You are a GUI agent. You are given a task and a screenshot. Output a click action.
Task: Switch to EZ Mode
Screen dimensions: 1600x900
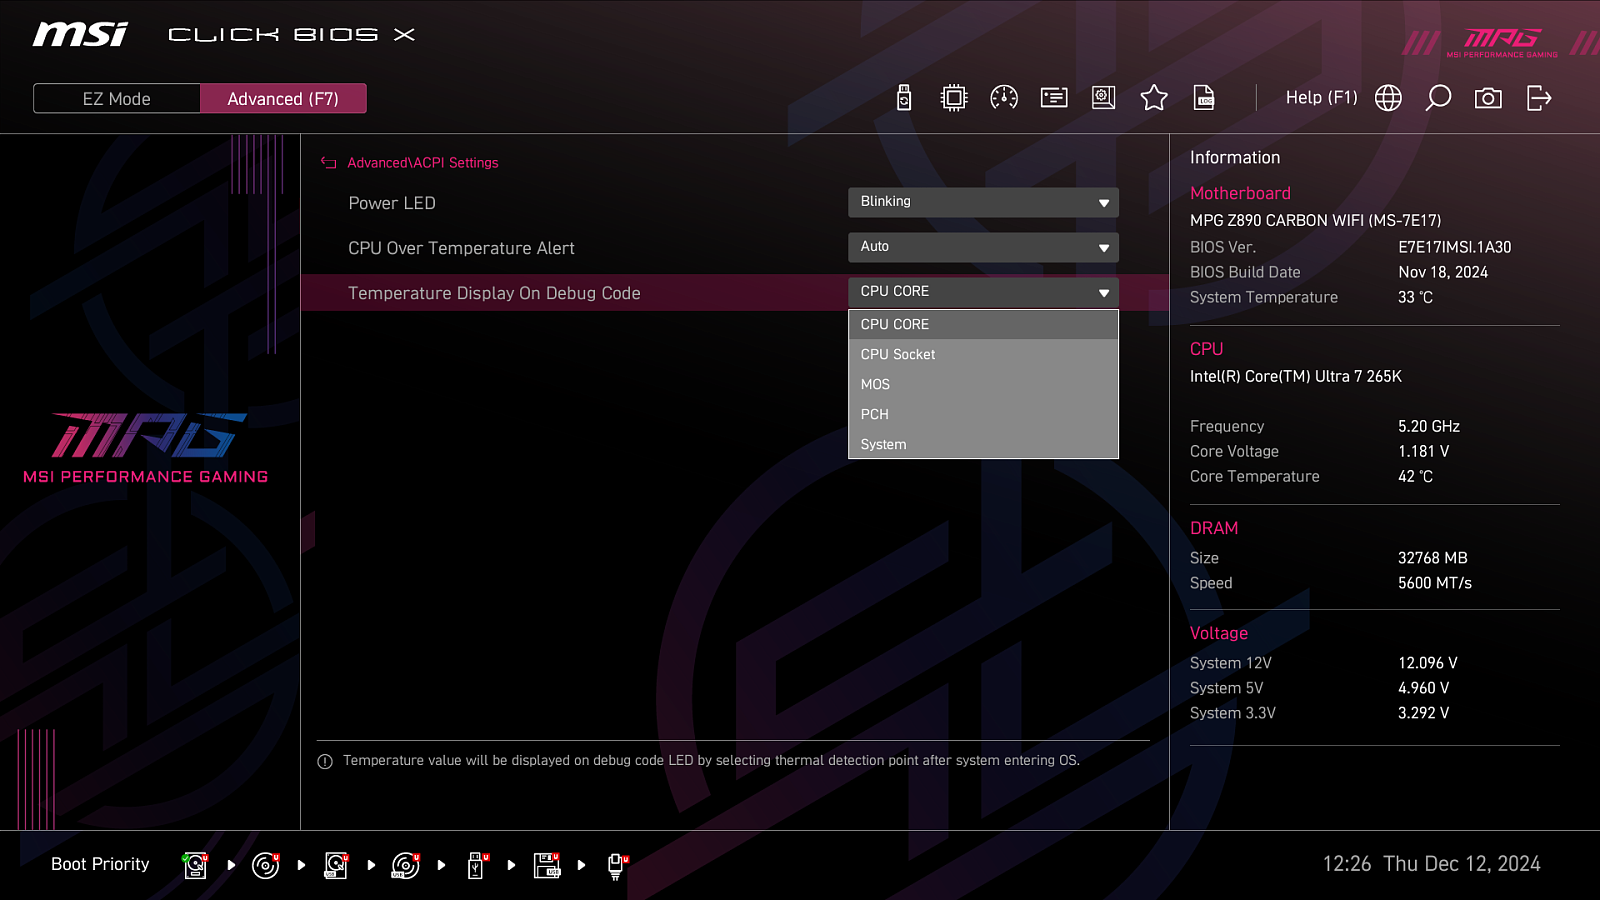coord(117,99)
